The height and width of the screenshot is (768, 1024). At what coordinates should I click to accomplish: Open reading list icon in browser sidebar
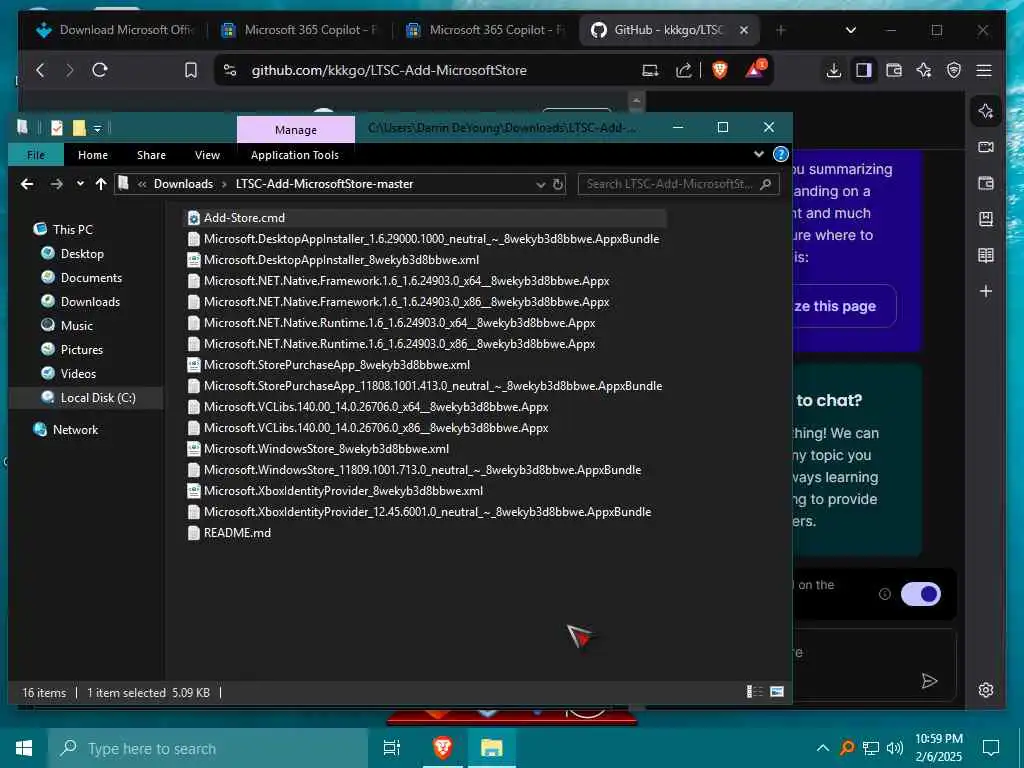(985, 255)
